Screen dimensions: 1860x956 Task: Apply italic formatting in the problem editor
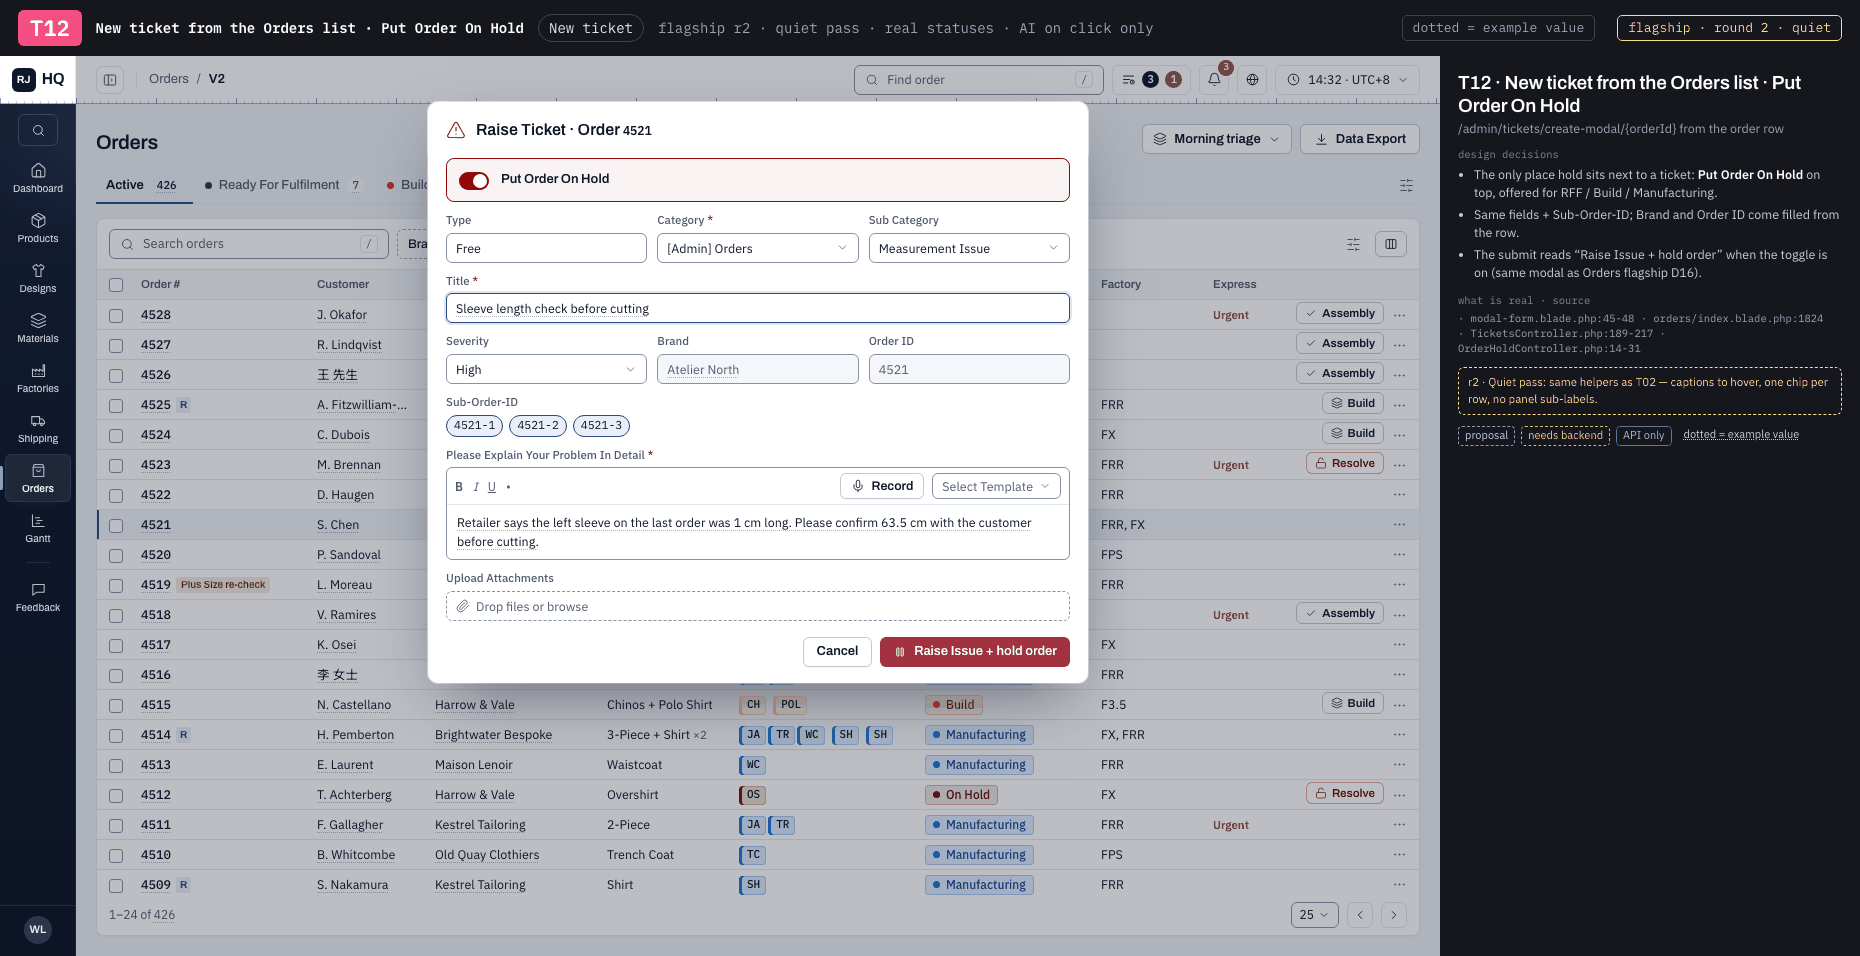(x=476, y=487)
